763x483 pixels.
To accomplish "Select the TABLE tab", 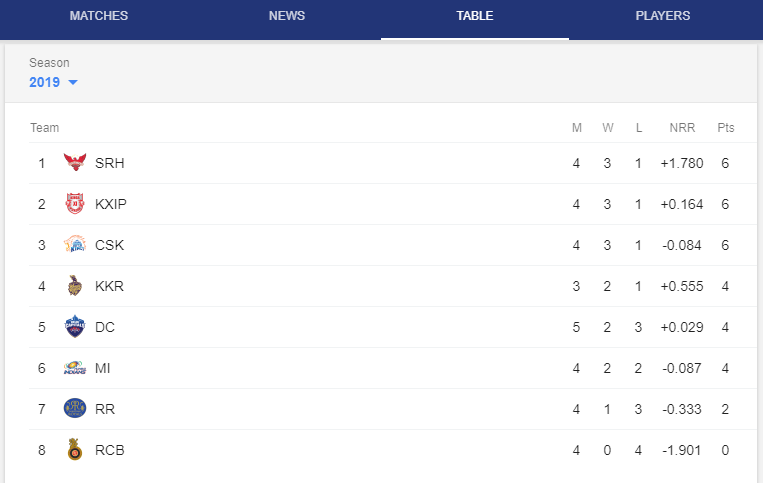I will (x=474, y=16).
